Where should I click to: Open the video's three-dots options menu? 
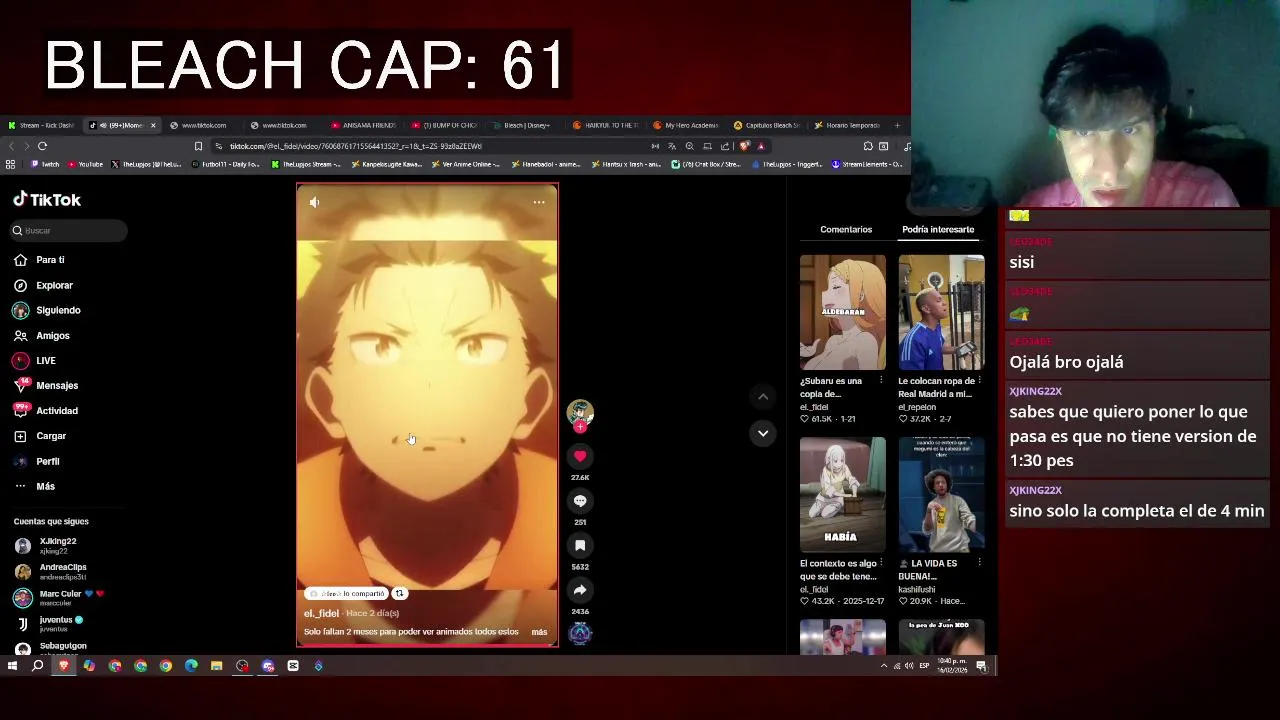click(x=539, y=202)
